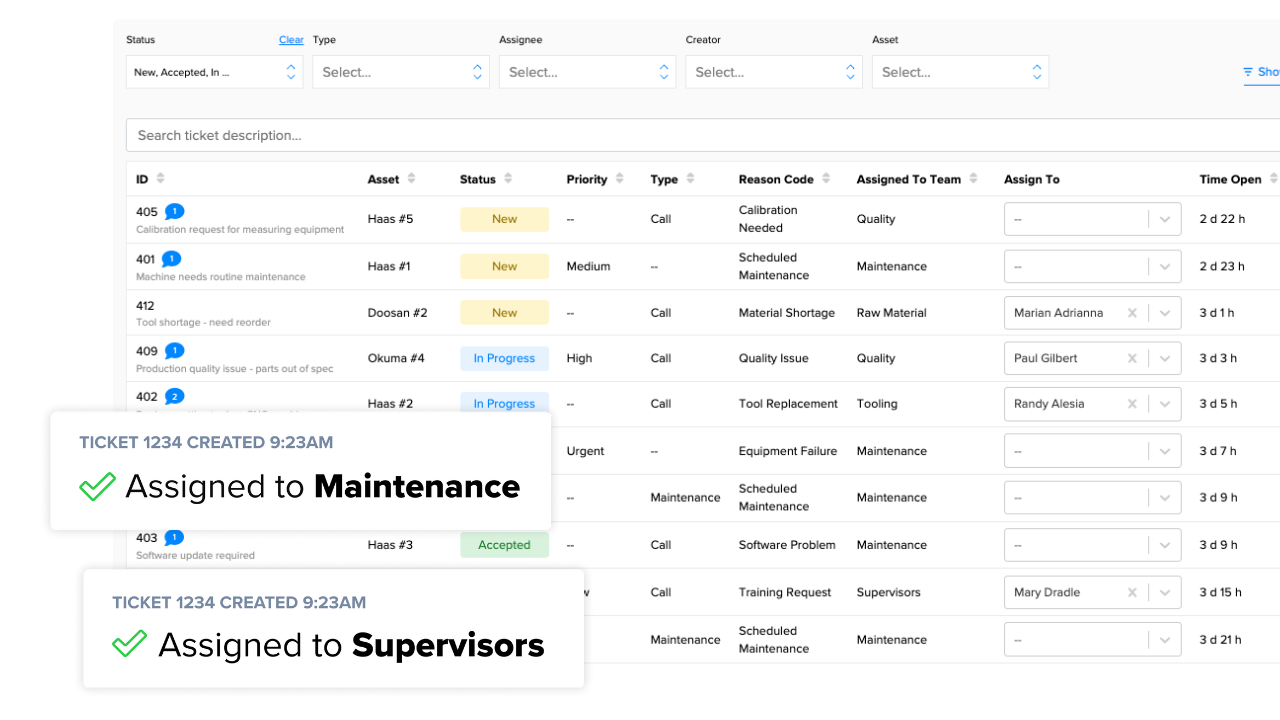Expand Paul Gilbert assignee dropdown arrow
Image resolution: width=1280 pixels, height=720 pixels.
[1165, 358]
